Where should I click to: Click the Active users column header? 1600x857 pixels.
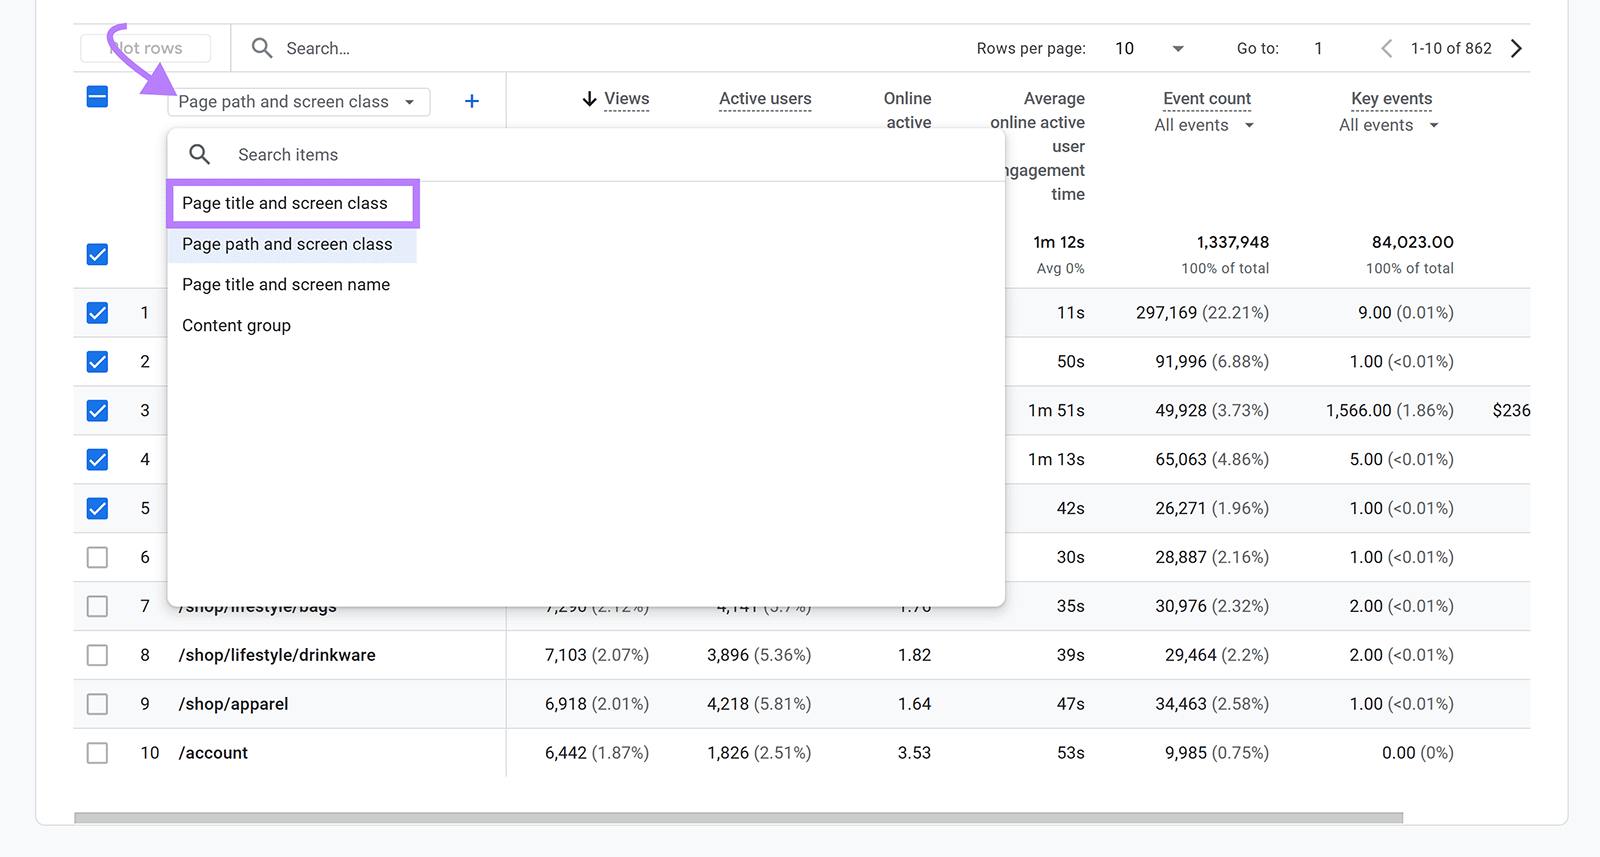tap(765, 99)
